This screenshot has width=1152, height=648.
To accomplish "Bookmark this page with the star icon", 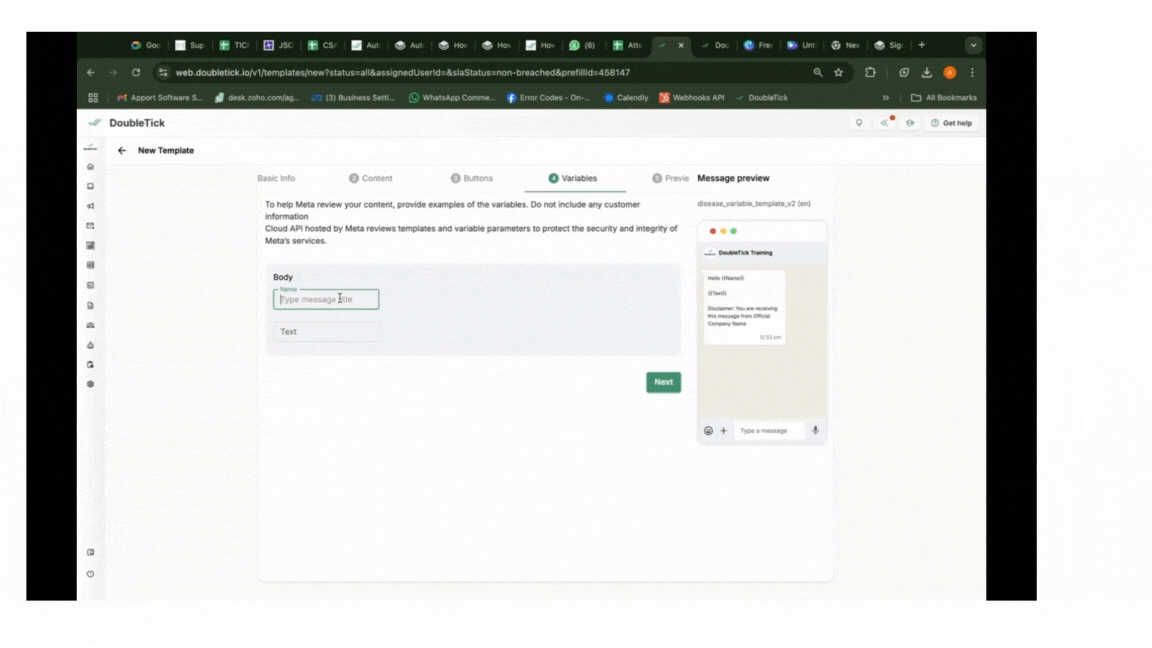I will [838, 73].
